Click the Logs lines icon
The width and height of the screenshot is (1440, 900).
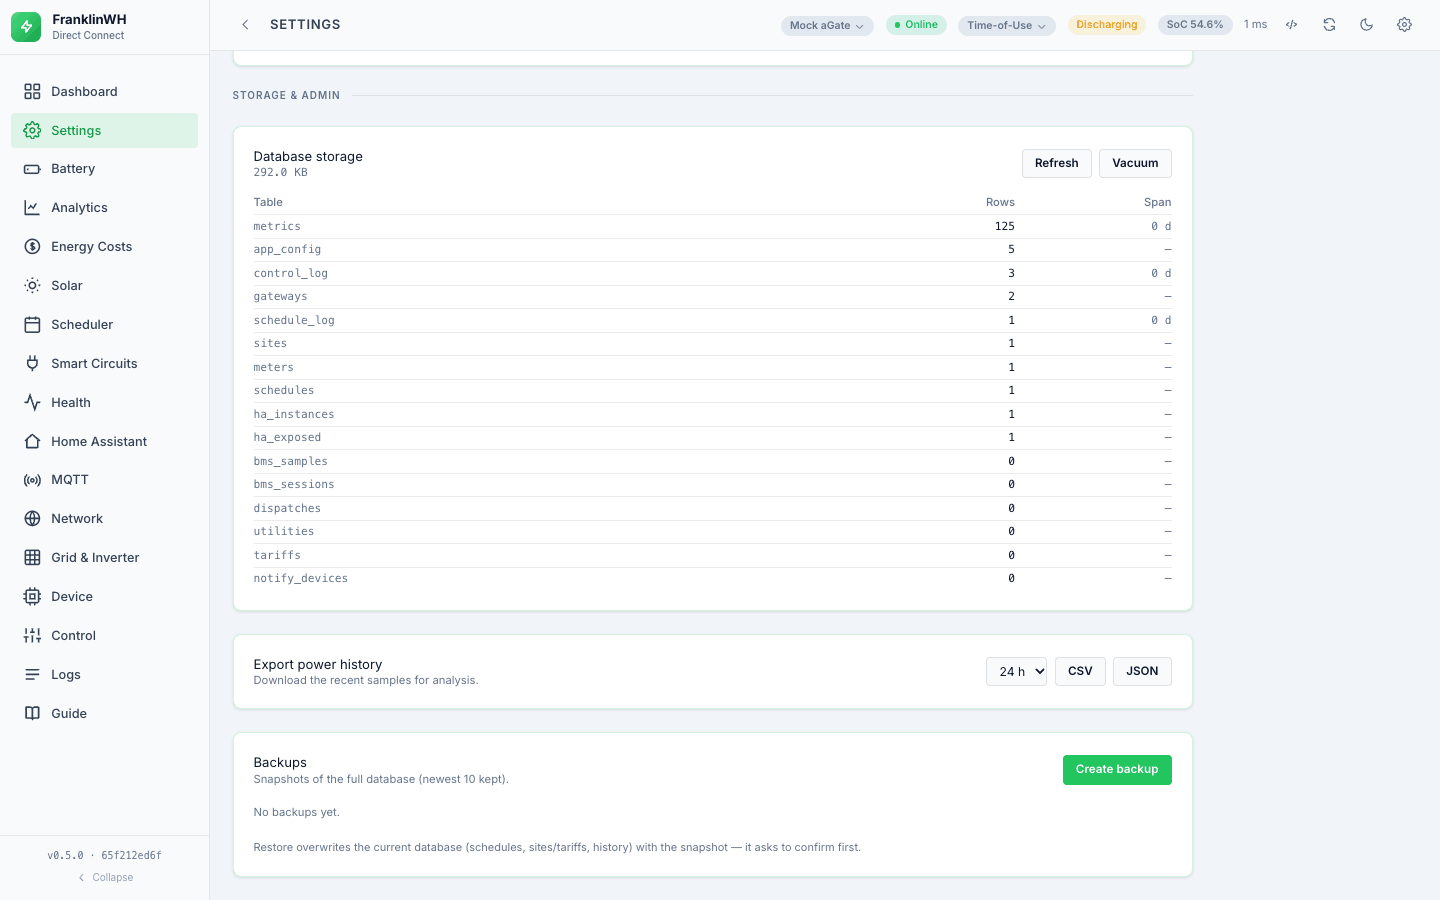pos(32,675)
